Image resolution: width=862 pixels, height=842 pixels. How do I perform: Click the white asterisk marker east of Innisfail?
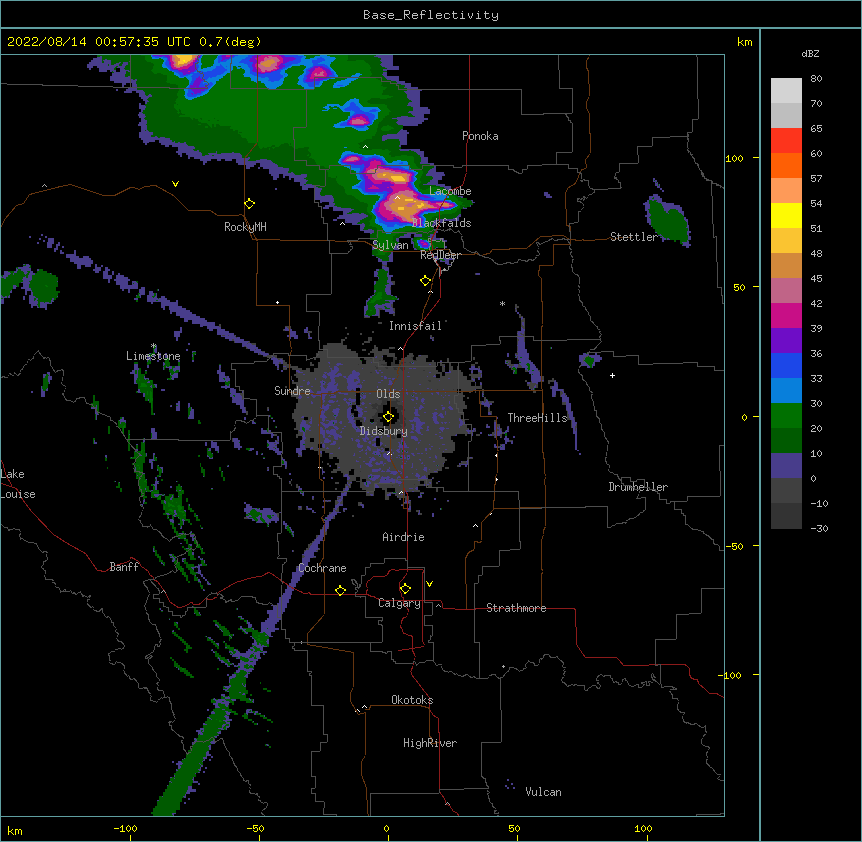coord(502,303)
